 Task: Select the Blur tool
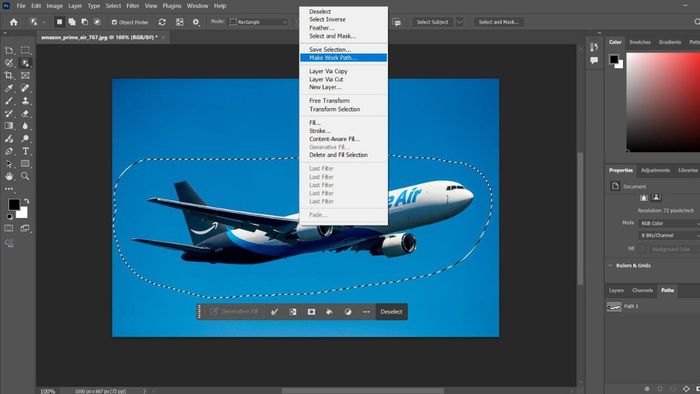[x=25, y=126]
